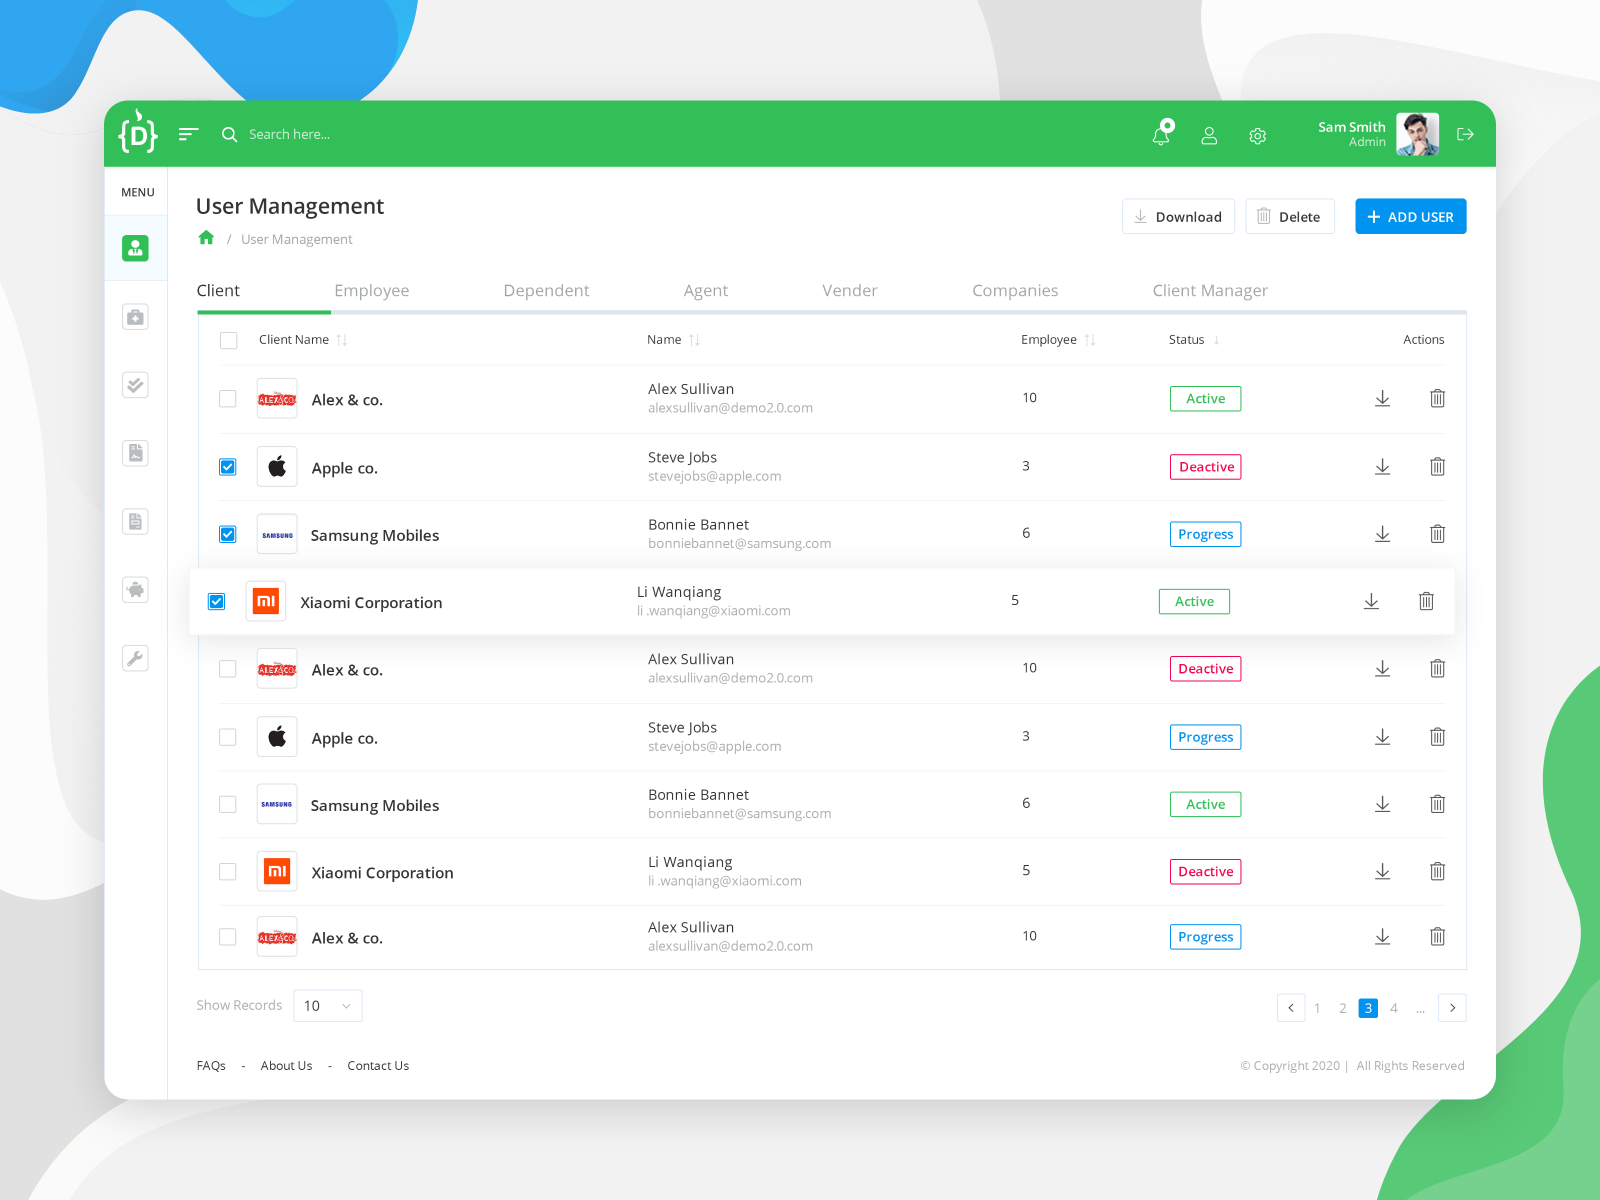This screenshot has height=1200, width=1600.
Task: Click the settings gear in the top bar
Action: coord(1257,134)
